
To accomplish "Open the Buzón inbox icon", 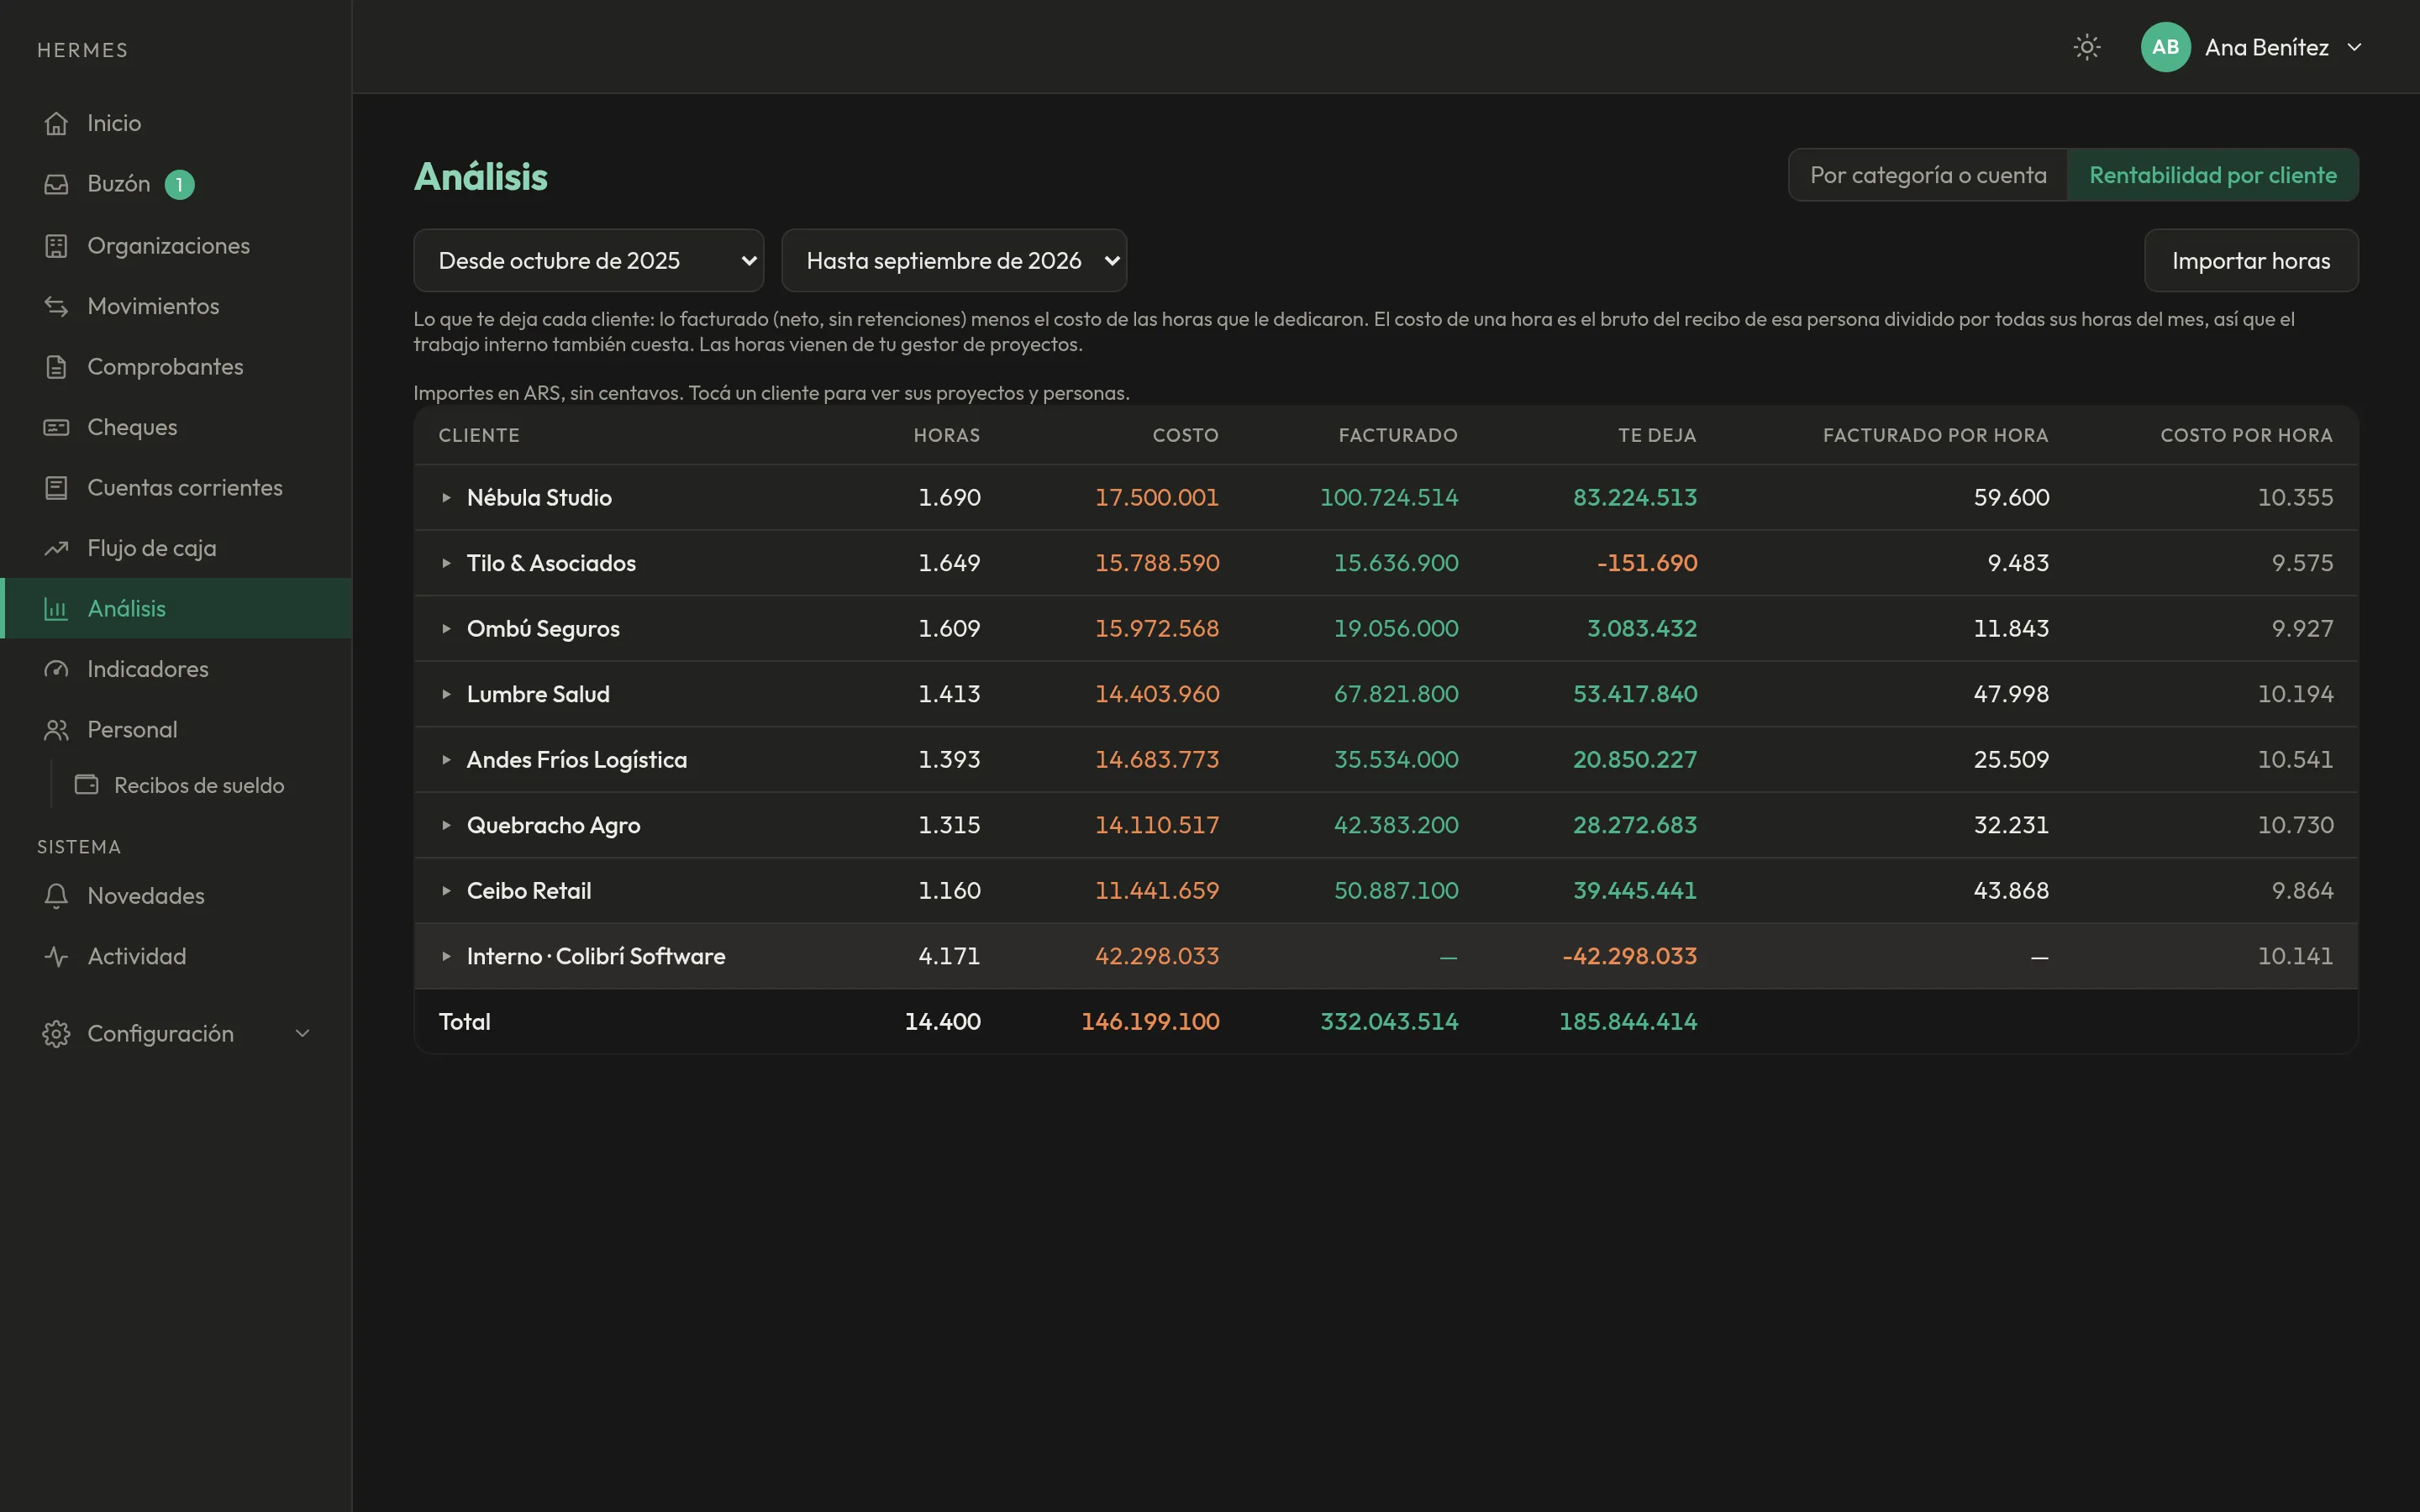I will pos(56,184).
